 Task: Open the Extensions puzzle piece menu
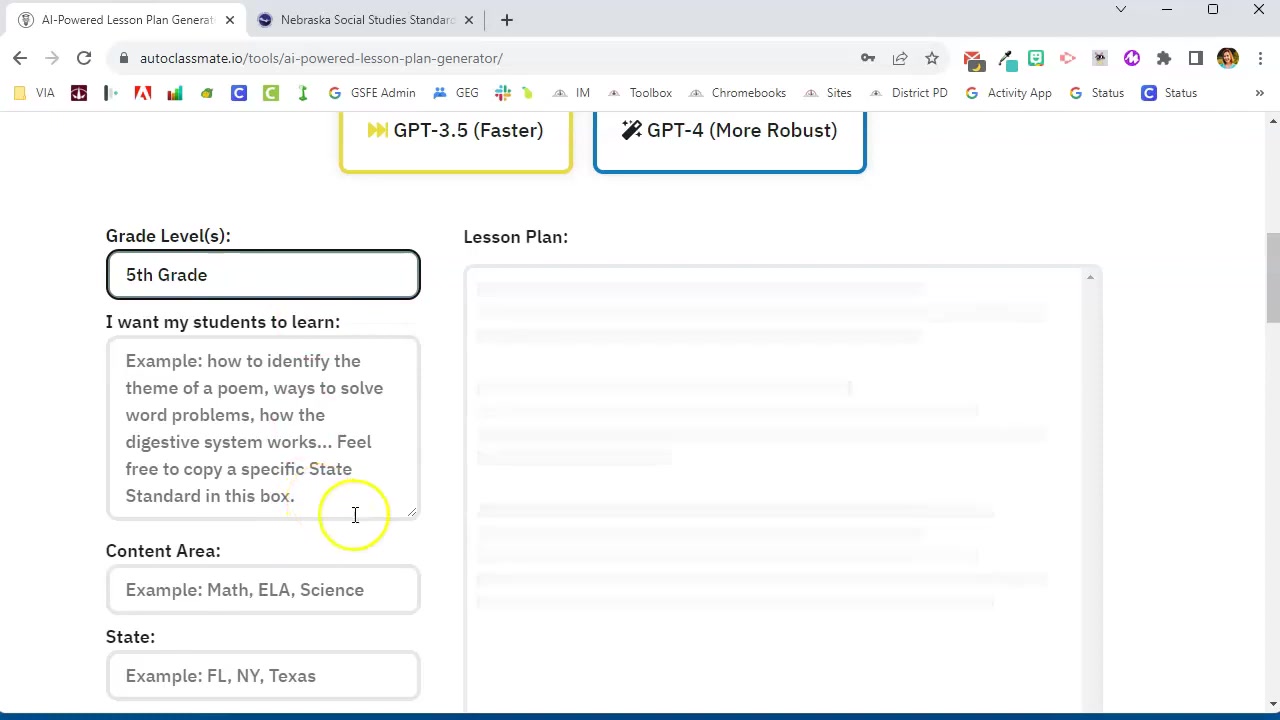(1164, 58)
